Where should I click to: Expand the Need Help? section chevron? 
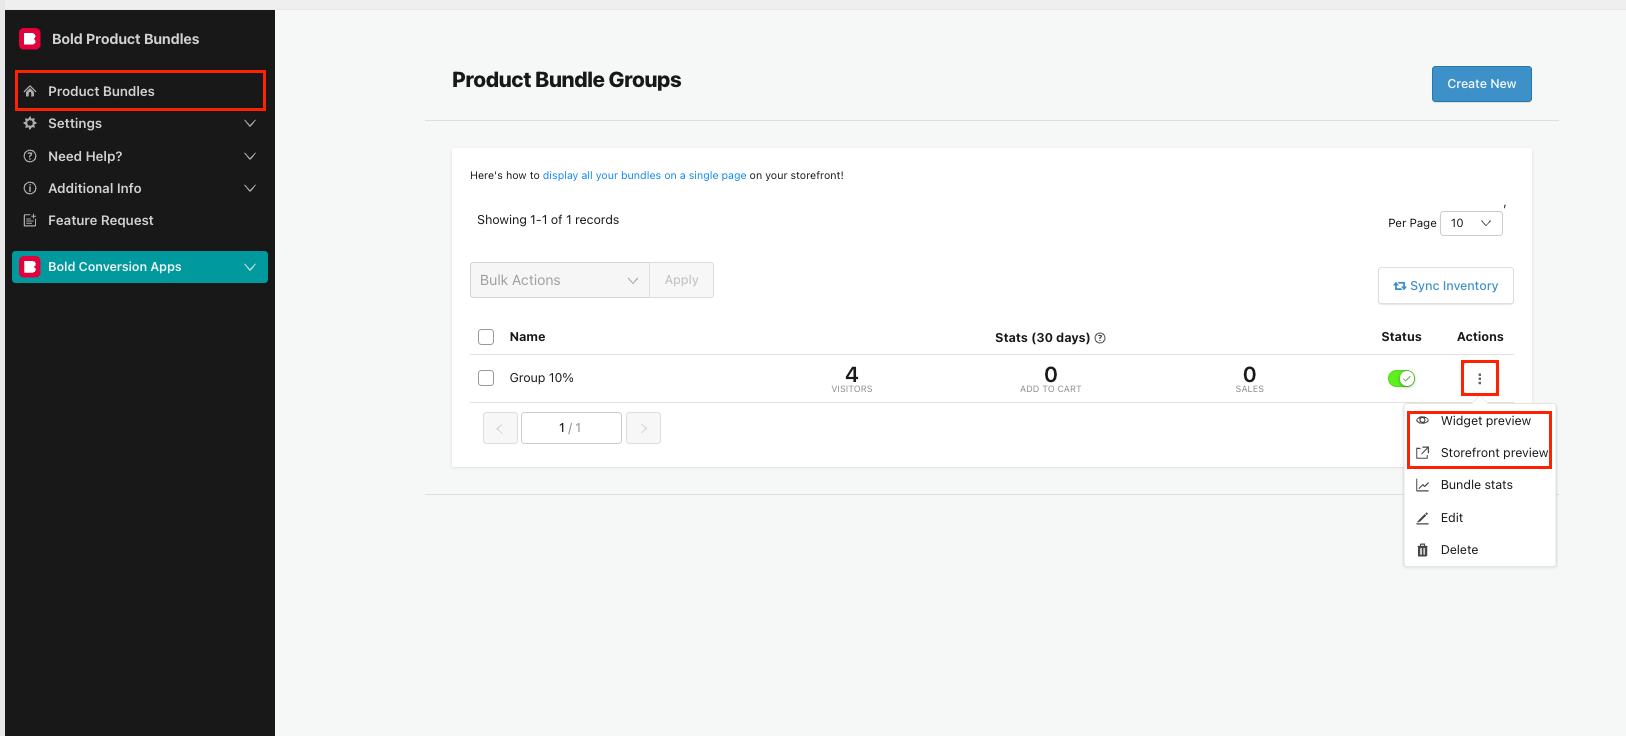tap(250, 156)
